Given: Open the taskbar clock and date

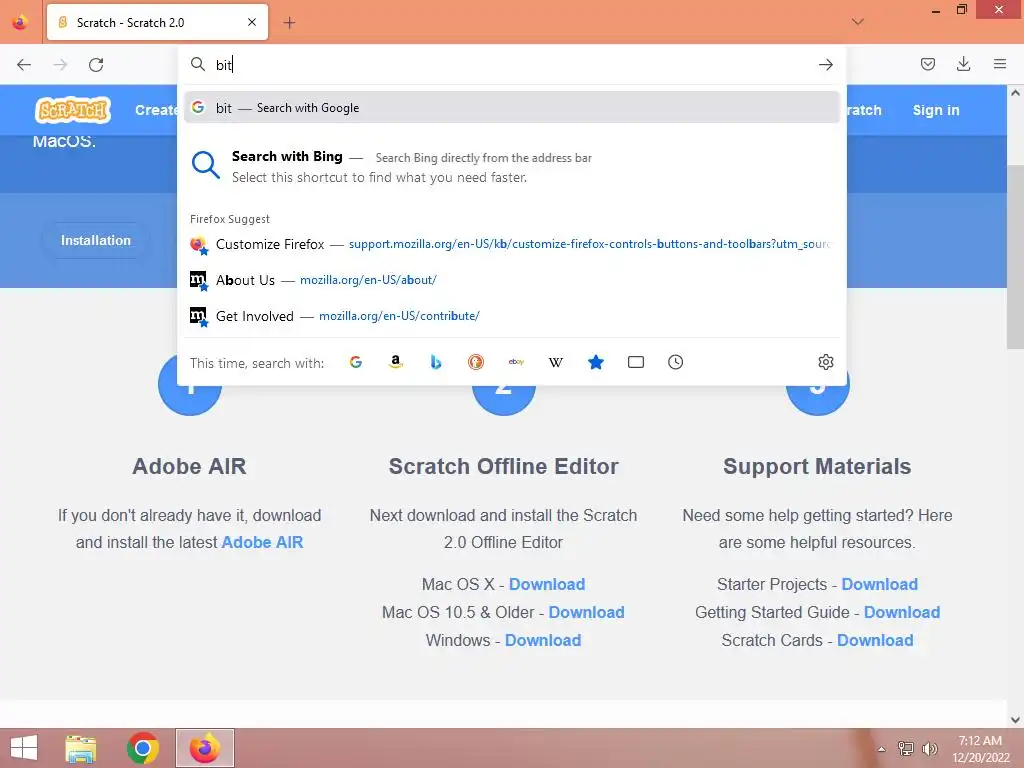Looking at the screenshot, I should (980, 749).
